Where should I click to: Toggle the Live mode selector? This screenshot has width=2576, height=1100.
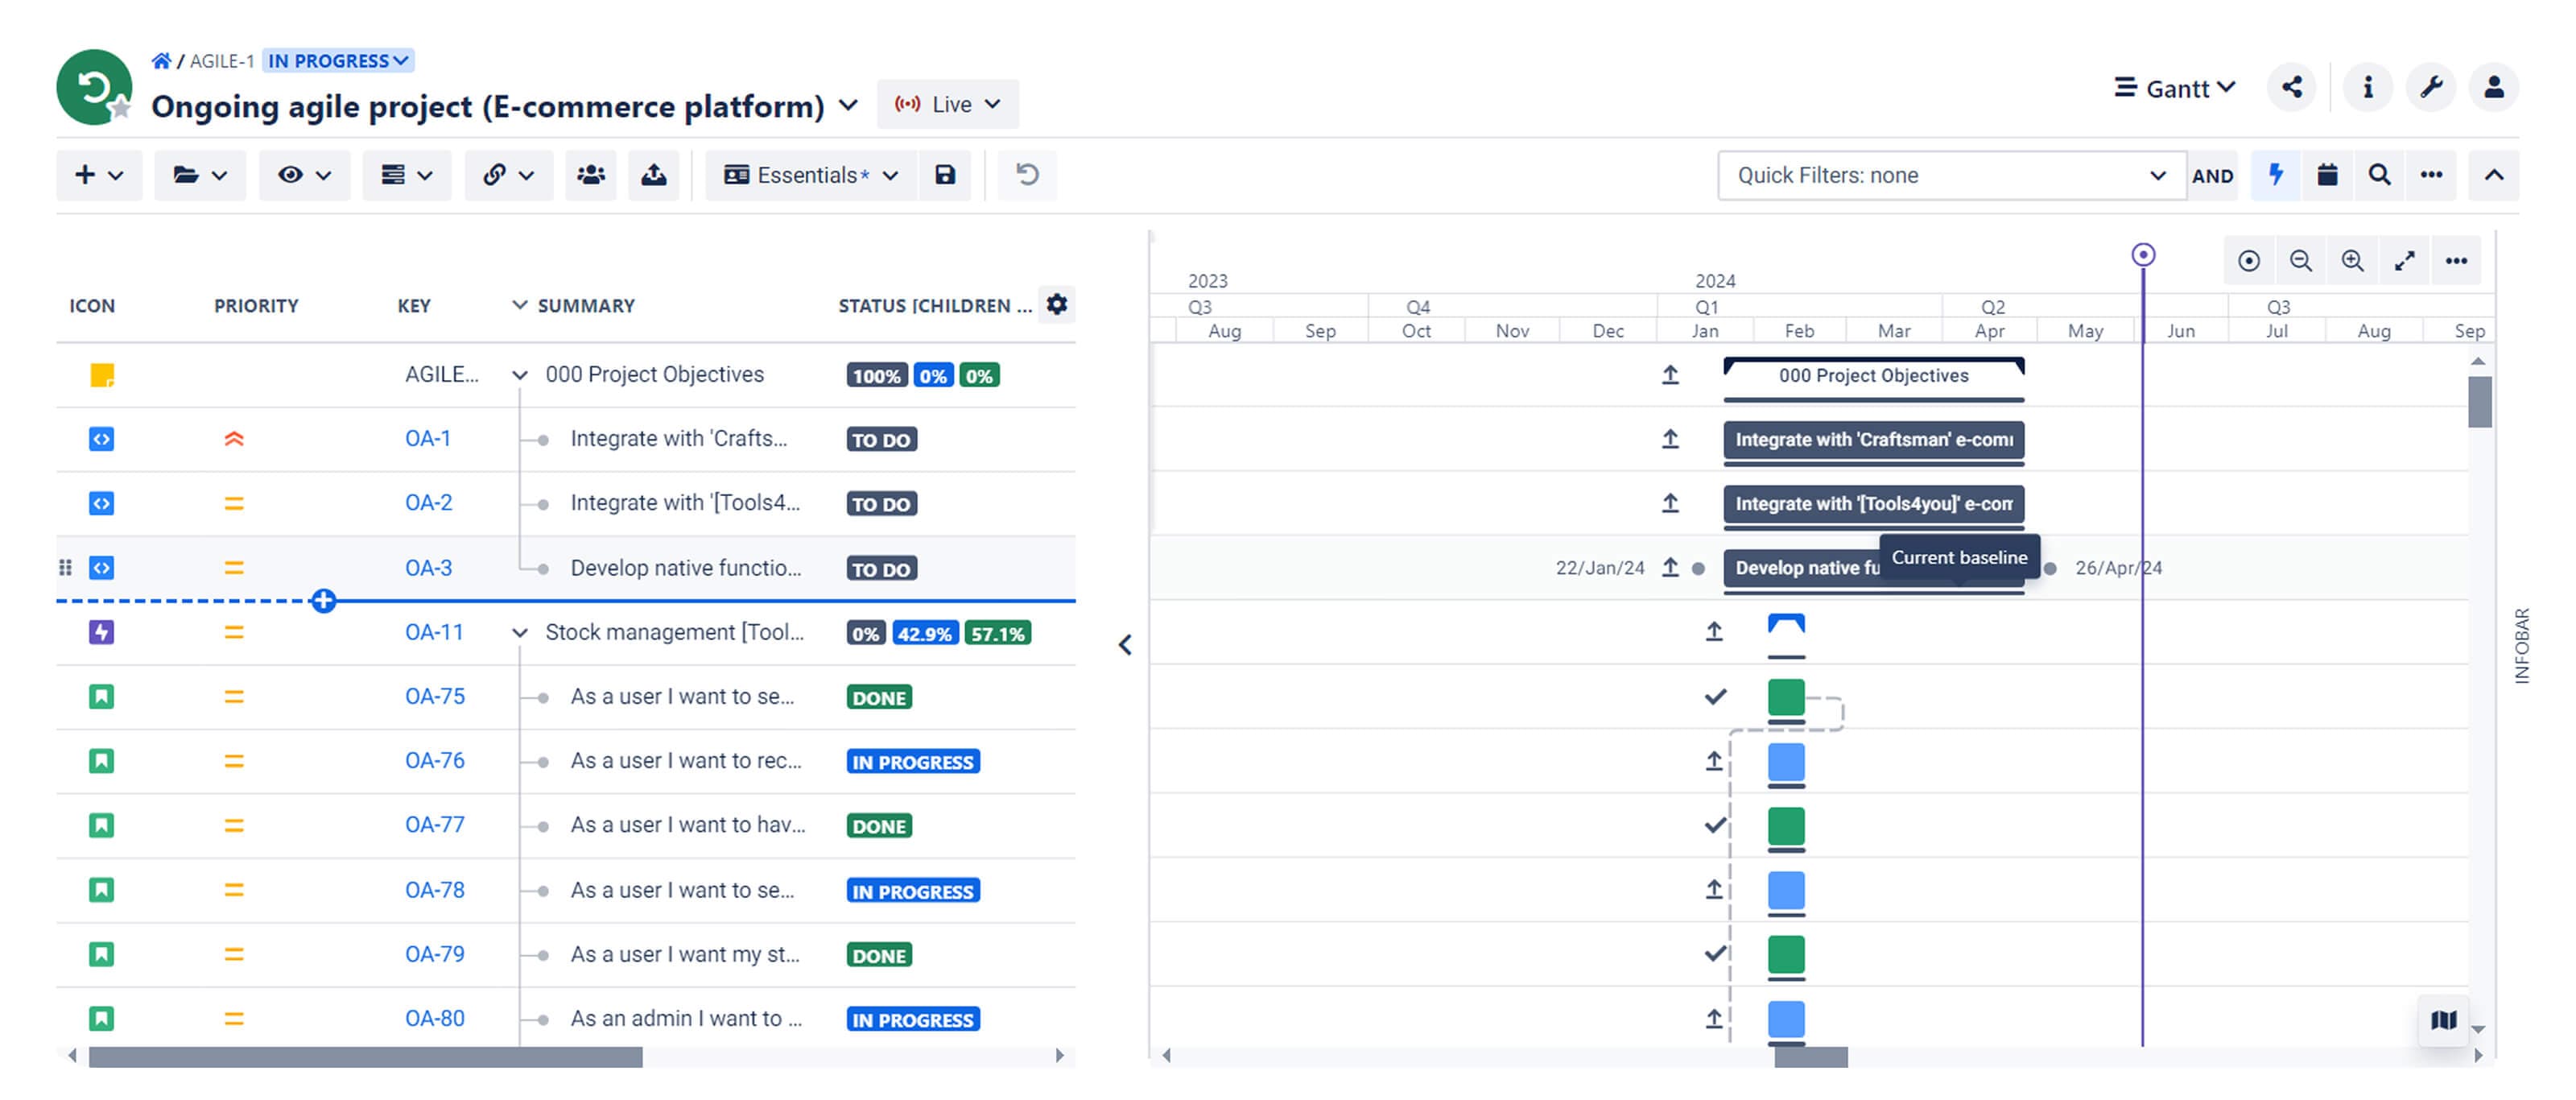coord(947,104)
